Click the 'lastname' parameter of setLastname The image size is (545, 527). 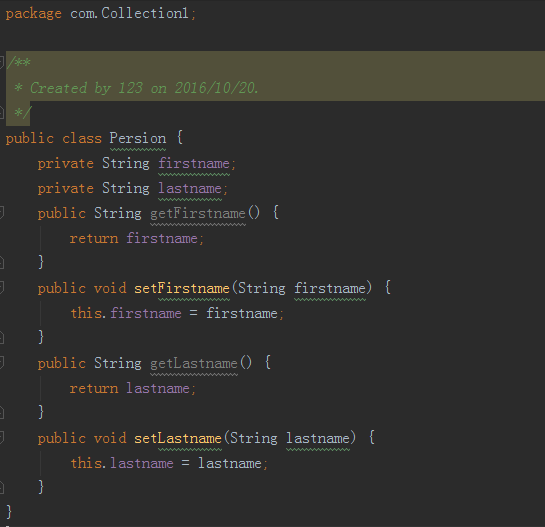tap(318, 438)
